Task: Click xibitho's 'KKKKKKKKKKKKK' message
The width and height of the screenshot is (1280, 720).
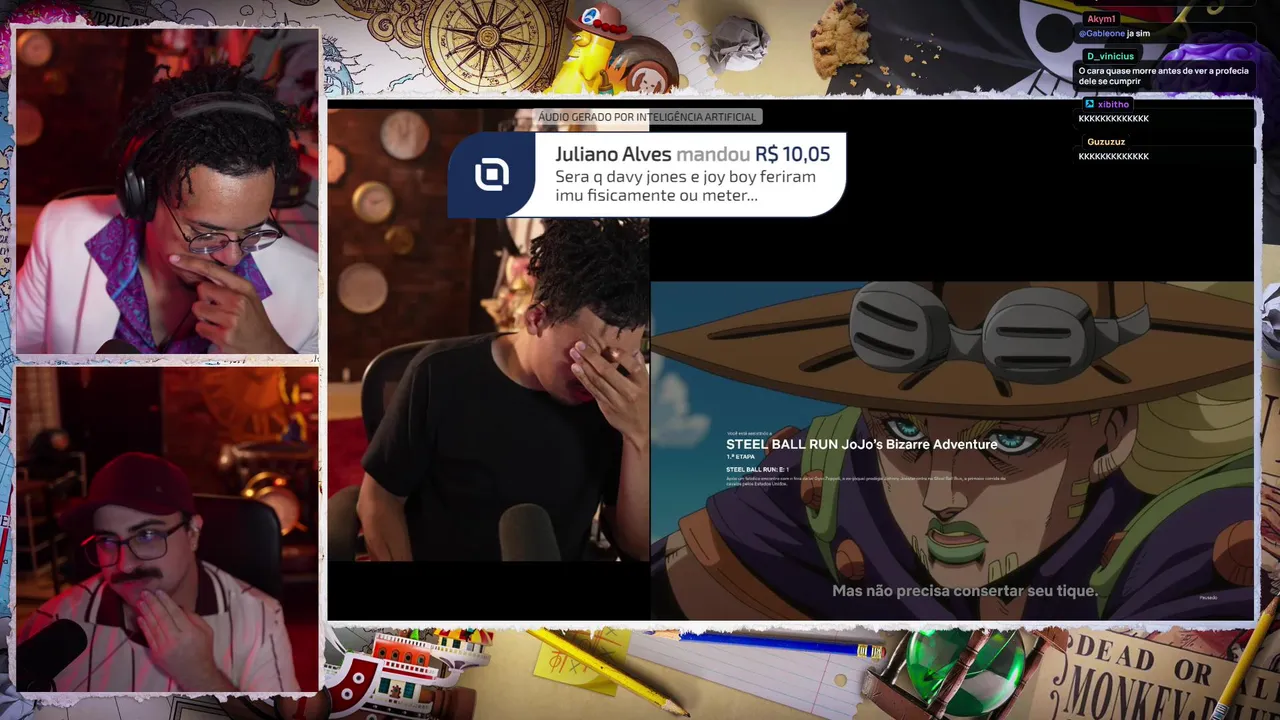Action: (x=1113, y=118)
